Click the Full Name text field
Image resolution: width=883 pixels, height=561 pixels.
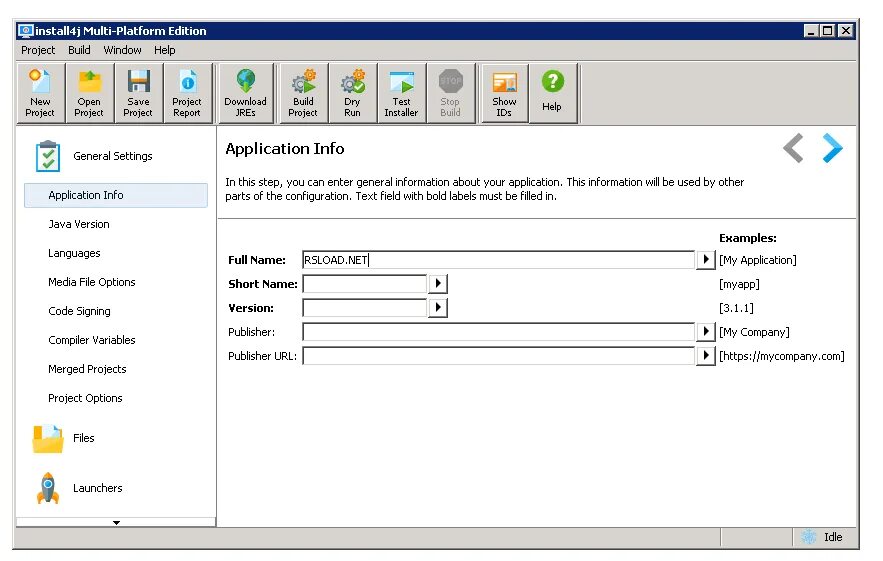point(498,260)
